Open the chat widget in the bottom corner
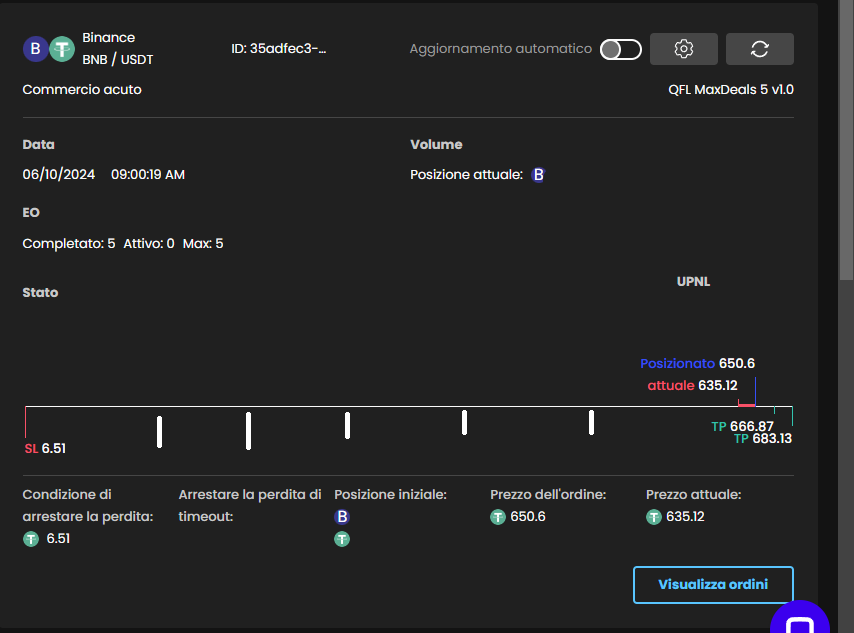The height and width of the screenshot is (633, 854). coord(800,622)
